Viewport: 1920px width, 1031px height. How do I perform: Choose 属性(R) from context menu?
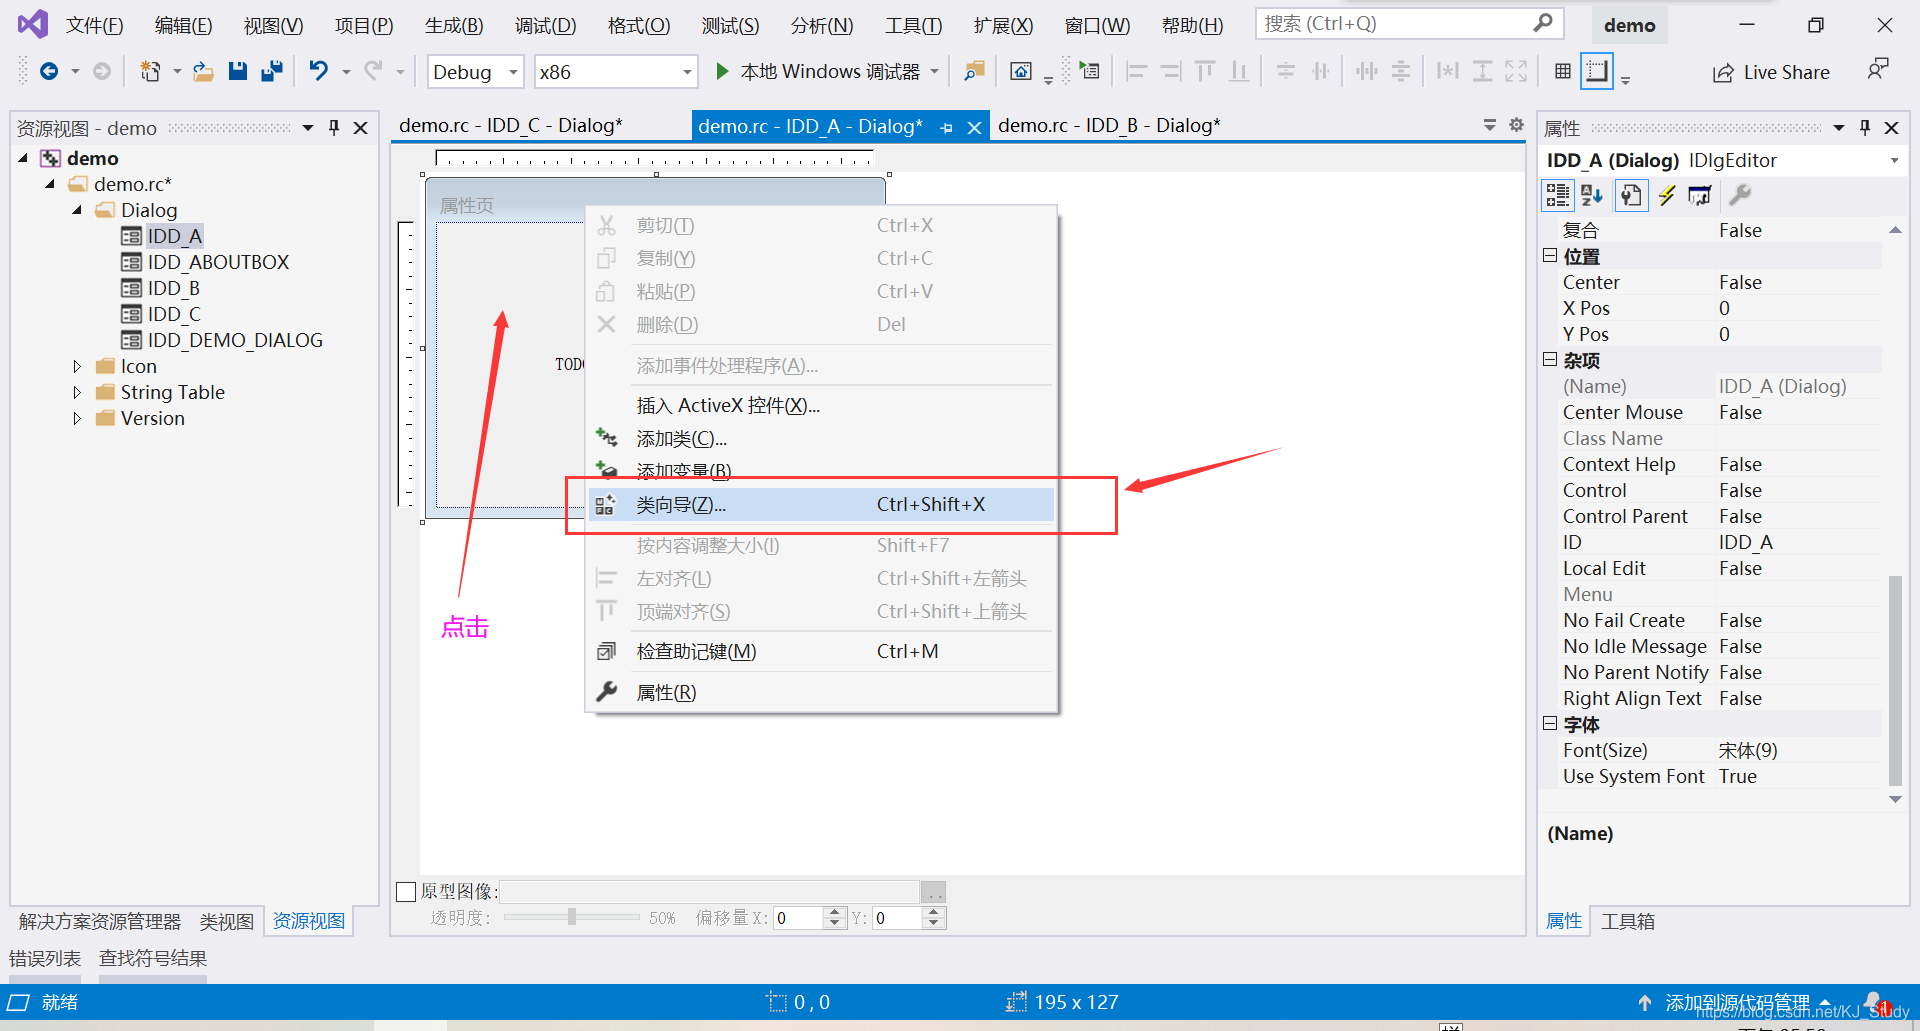tap(821, 692)
